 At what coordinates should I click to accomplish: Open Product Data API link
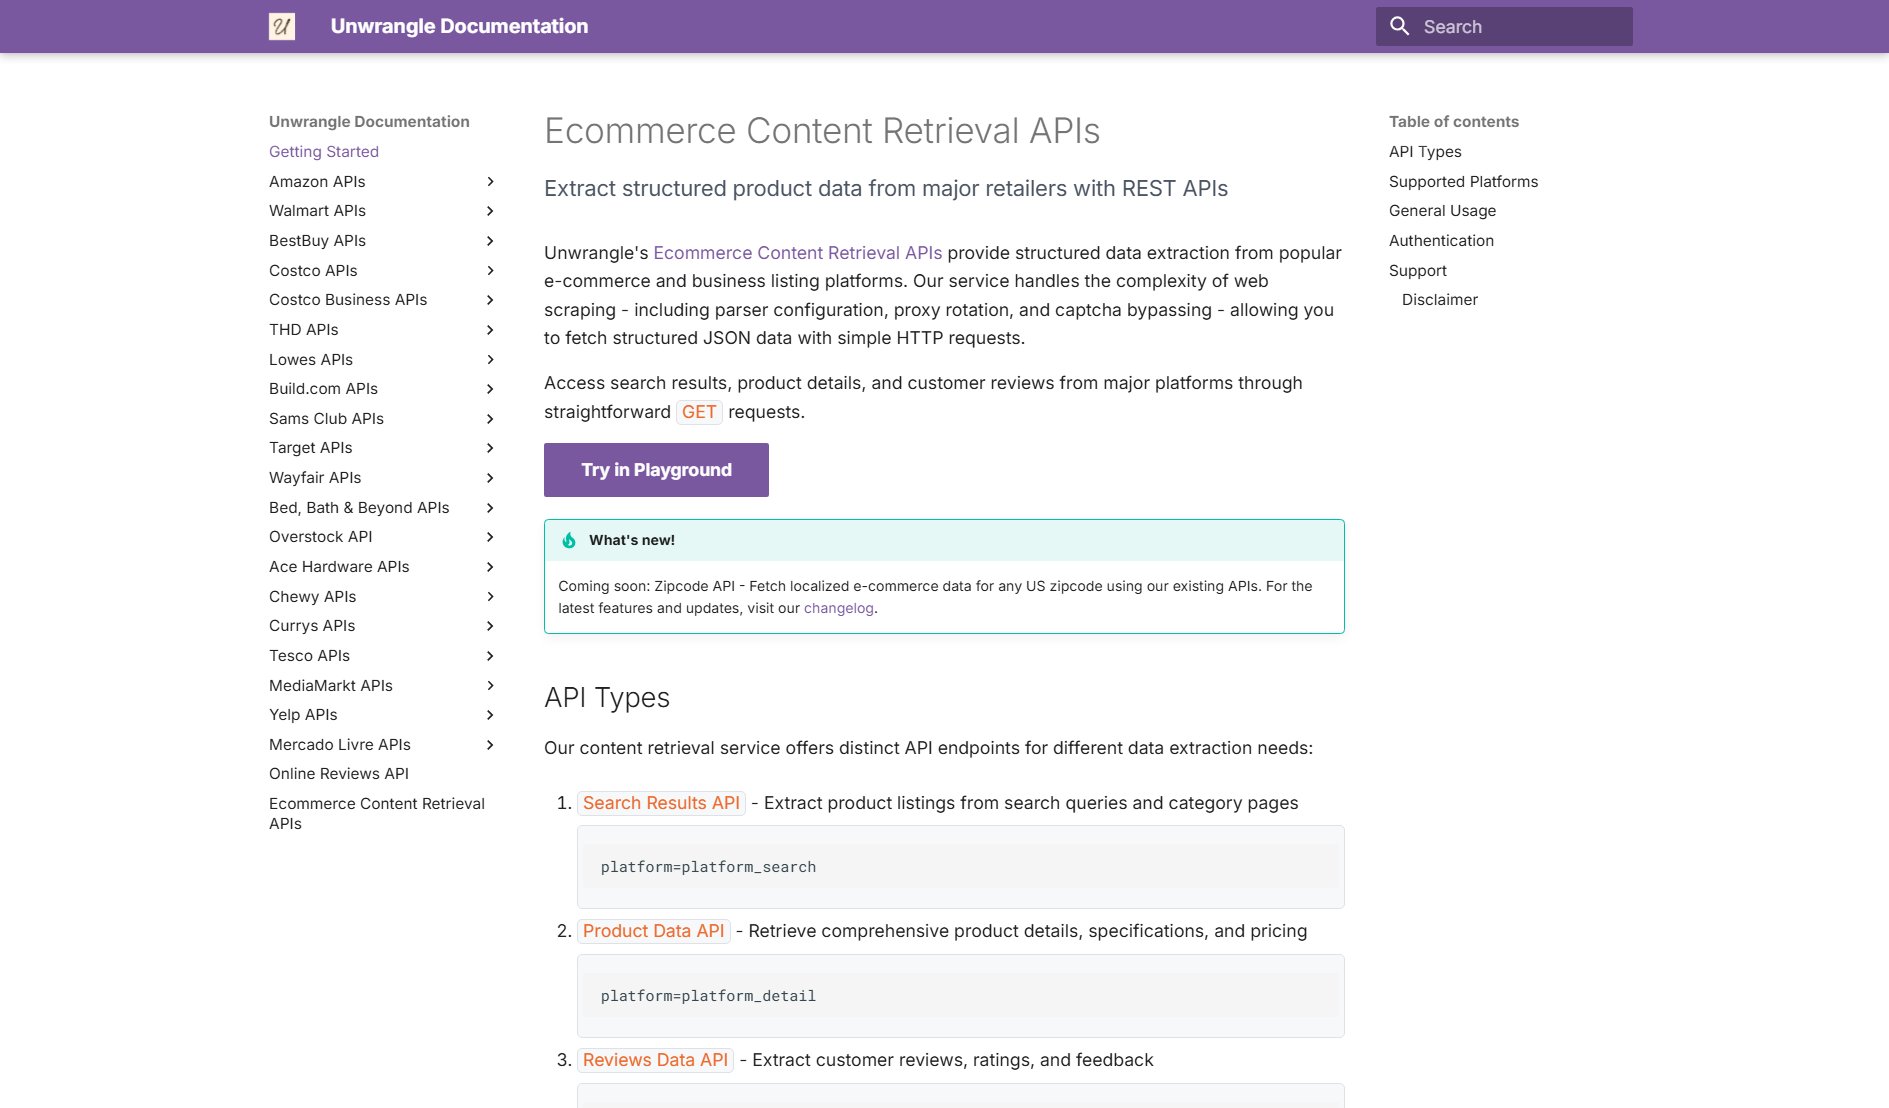(653, 931)
